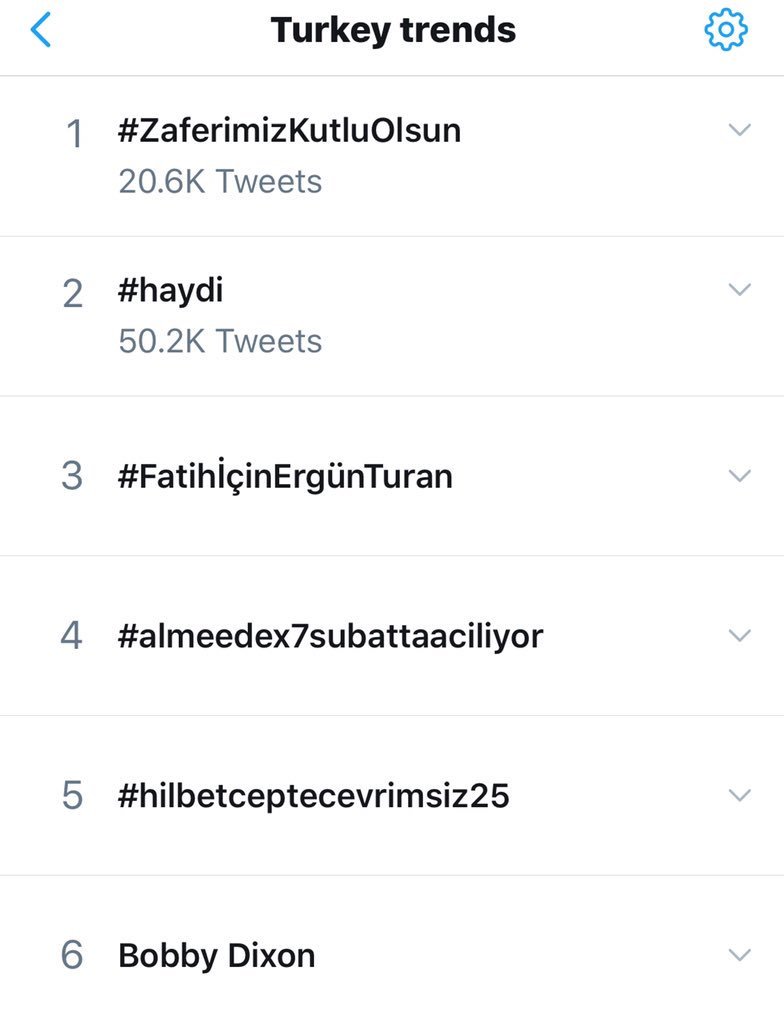Select rank number 3 trend
Viewport: 784px width, 1024px height.
(72, 476)
